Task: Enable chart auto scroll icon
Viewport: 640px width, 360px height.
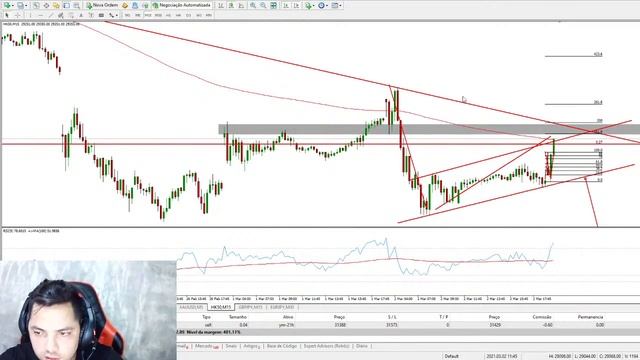Action: pos(286,5)
